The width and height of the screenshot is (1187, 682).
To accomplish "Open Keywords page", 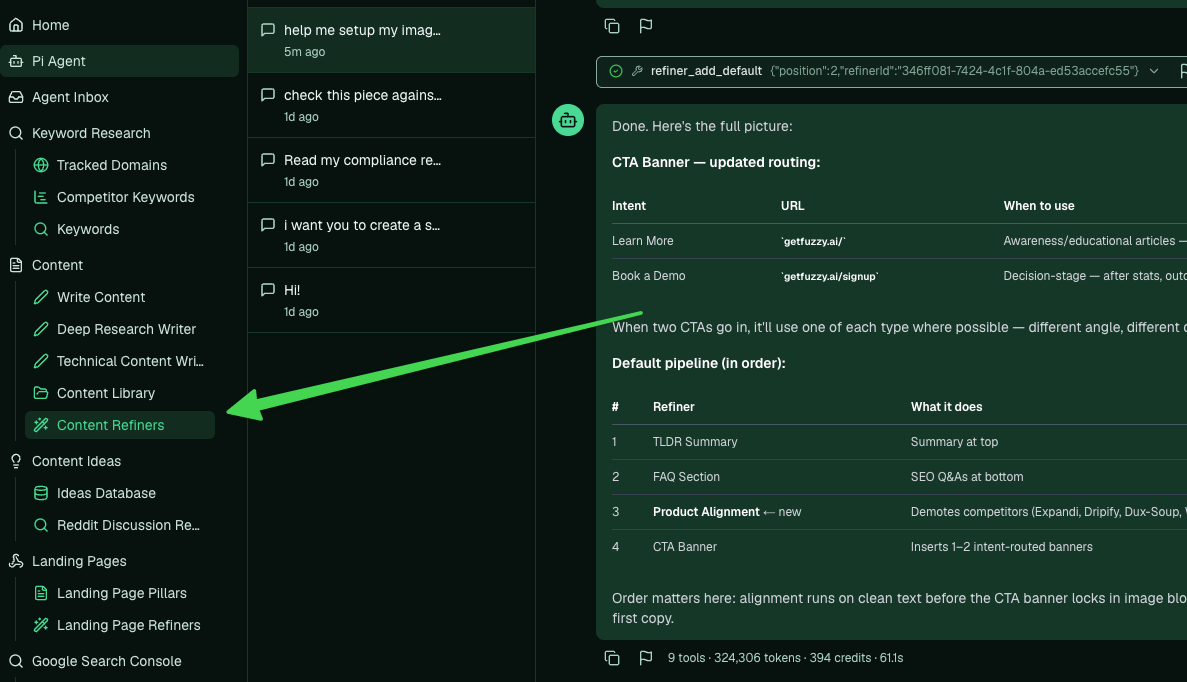I will click(88, 229).
